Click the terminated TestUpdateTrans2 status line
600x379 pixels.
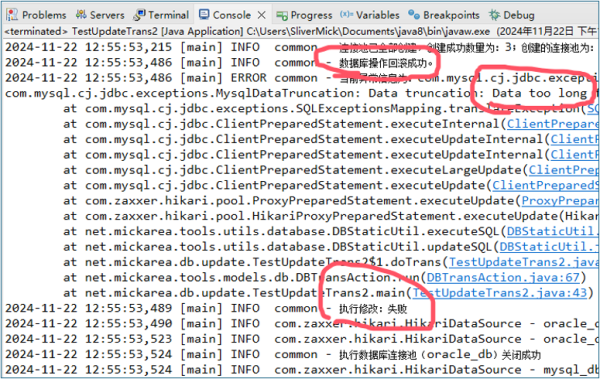(x=300, y=31)
